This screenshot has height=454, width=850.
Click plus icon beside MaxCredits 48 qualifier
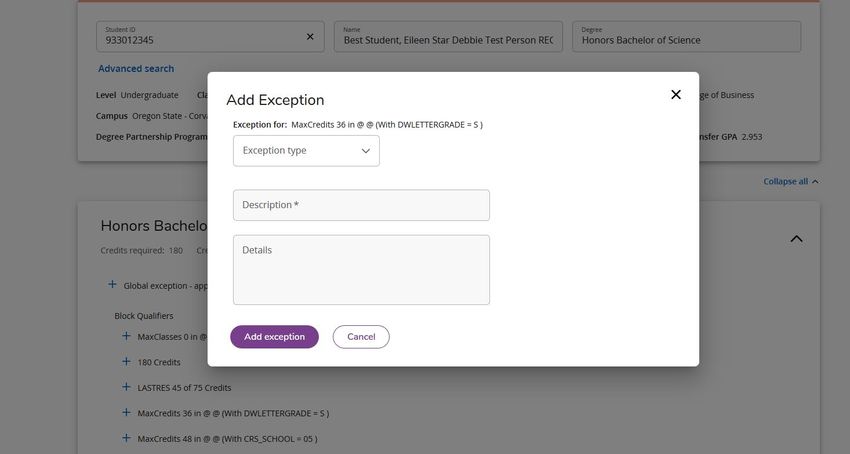(x=126, y=438)
